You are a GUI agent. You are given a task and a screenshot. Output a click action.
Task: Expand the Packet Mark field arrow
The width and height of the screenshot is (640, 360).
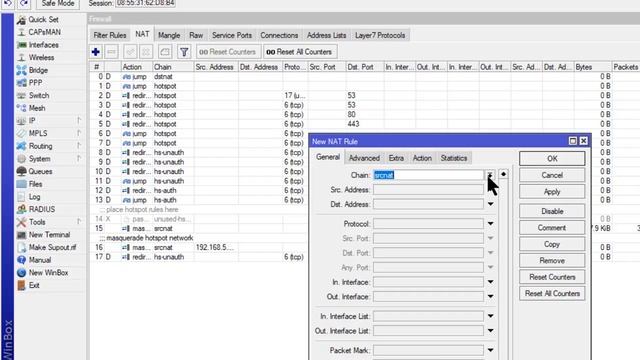point(490,350)
